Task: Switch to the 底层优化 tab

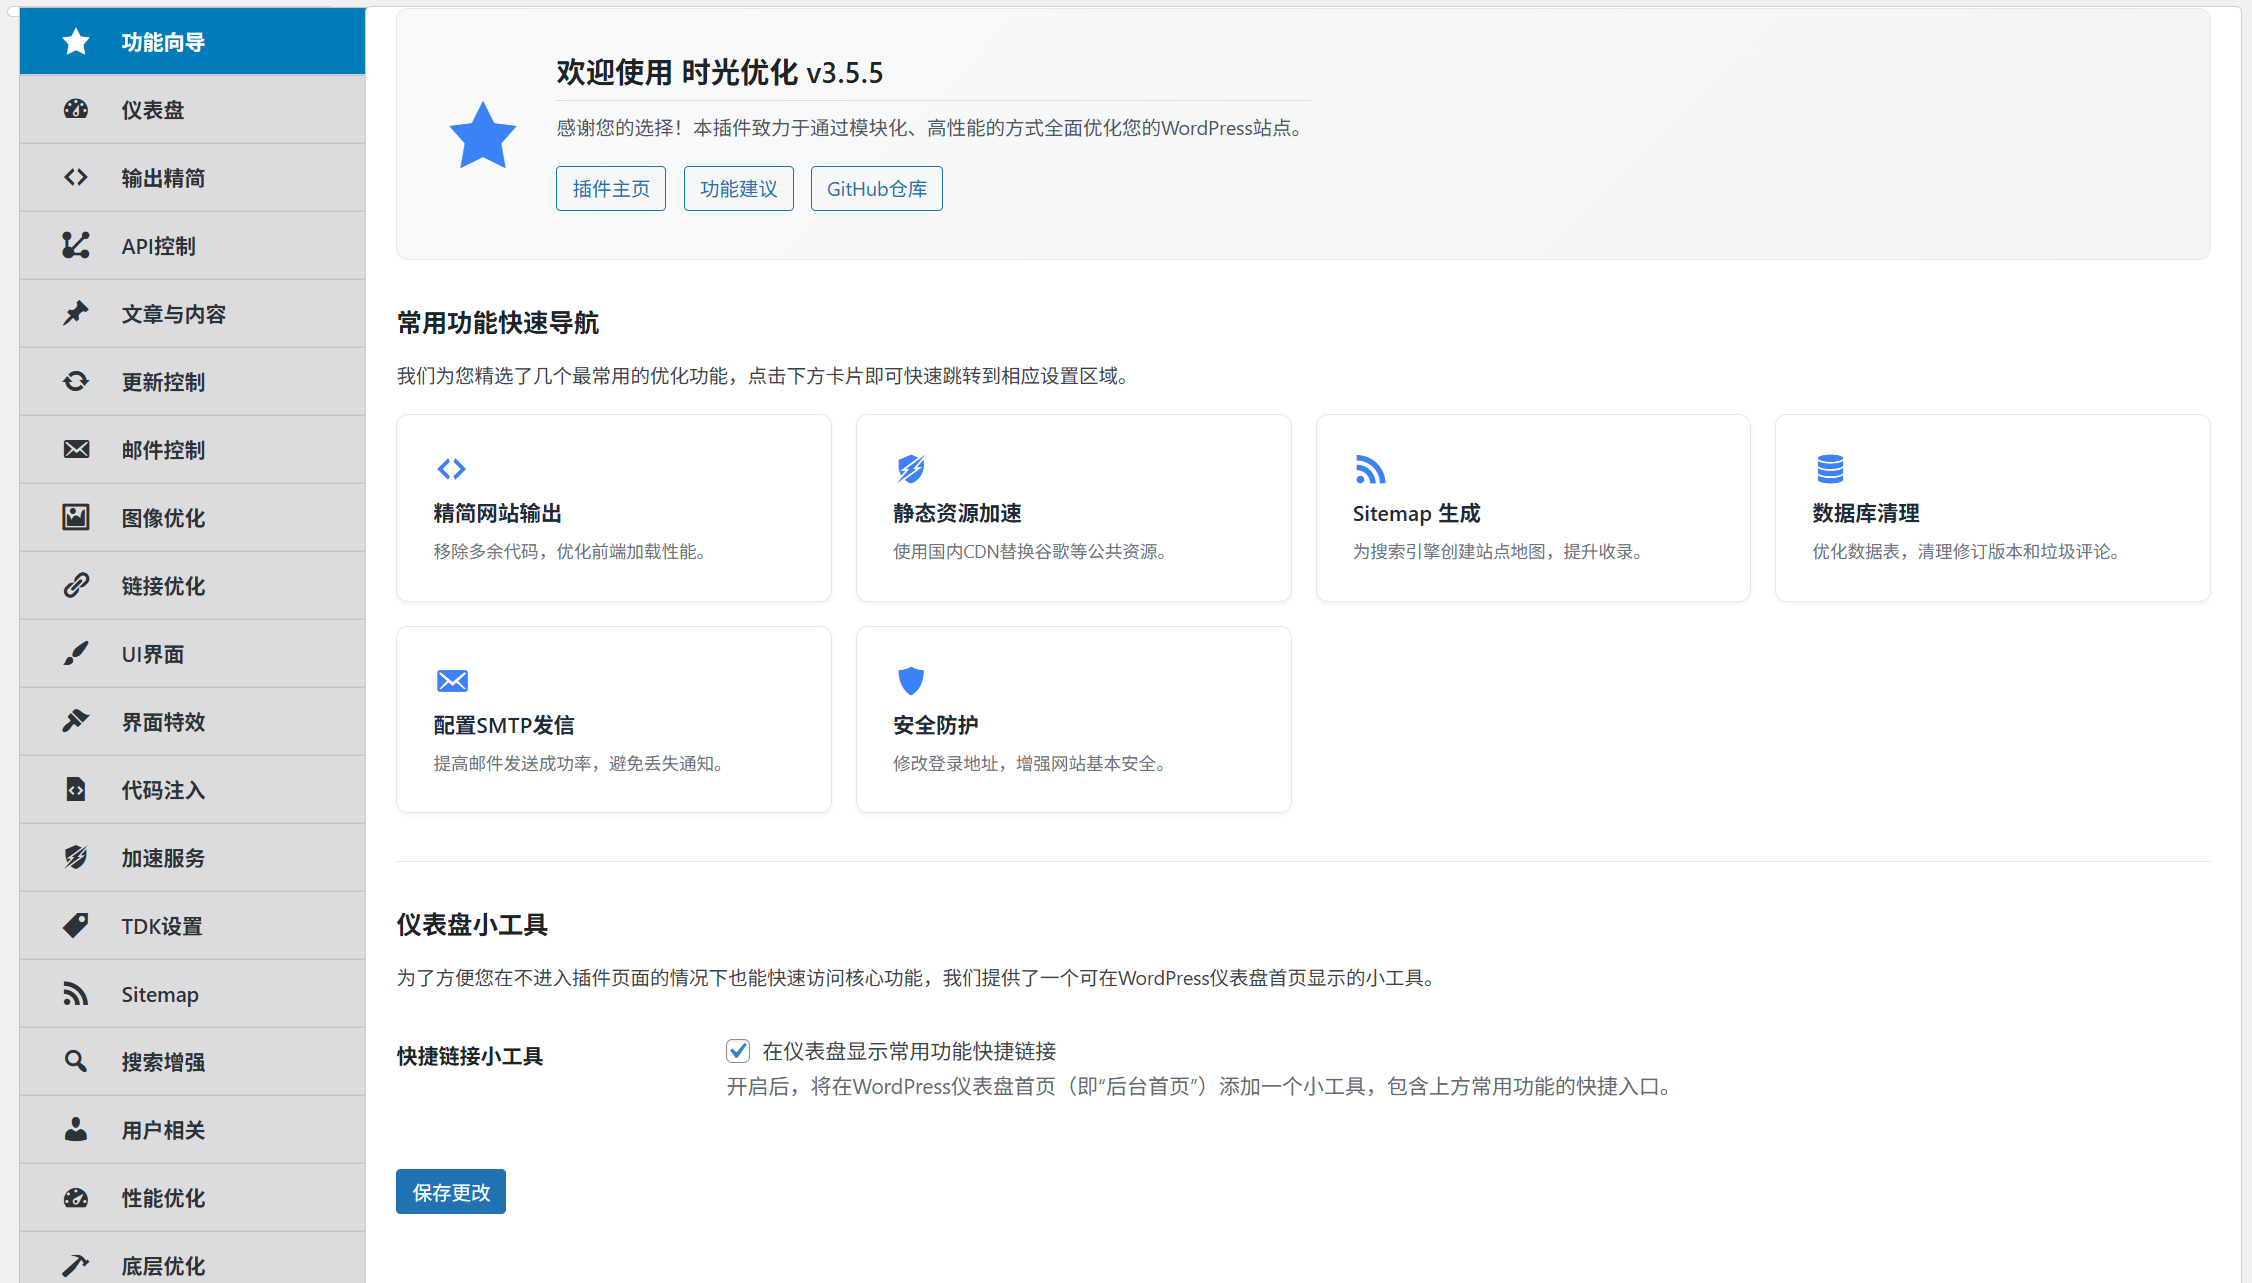Action: click(x=192, y=1259)
